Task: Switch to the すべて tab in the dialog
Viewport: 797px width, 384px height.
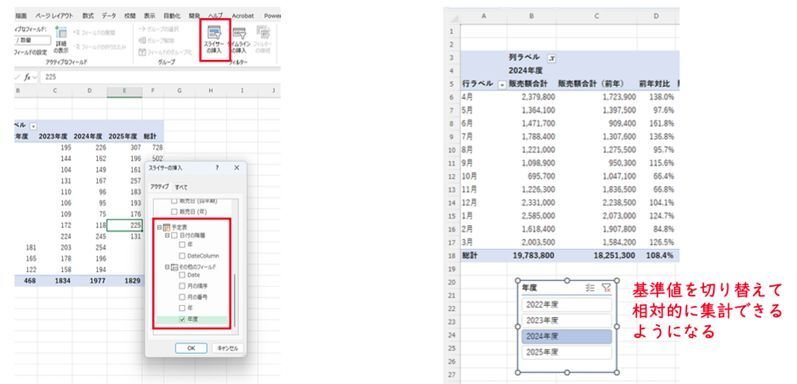Action: point(181,187)
